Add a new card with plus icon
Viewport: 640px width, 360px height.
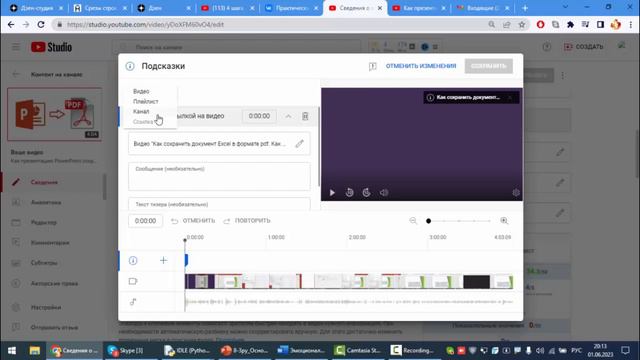click(x=163, y=260)
